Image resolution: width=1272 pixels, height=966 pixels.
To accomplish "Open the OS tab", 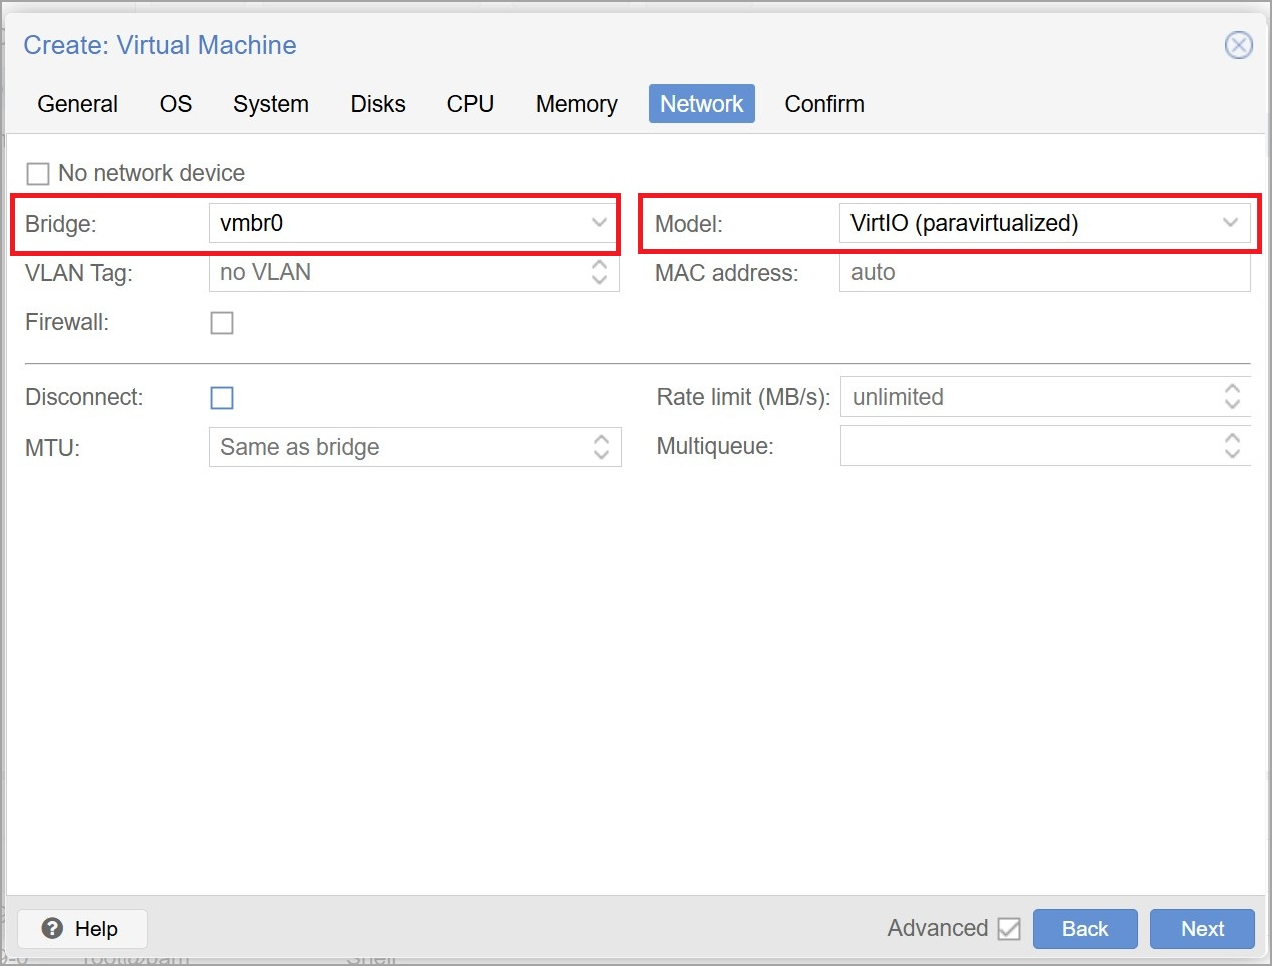I will point(176,104).
